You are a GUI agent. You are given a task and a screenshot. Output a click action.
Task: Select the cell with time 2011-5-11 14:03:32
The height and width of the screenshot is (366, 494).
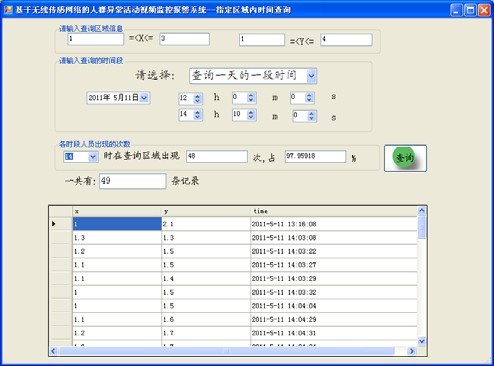tap(334, 292)
